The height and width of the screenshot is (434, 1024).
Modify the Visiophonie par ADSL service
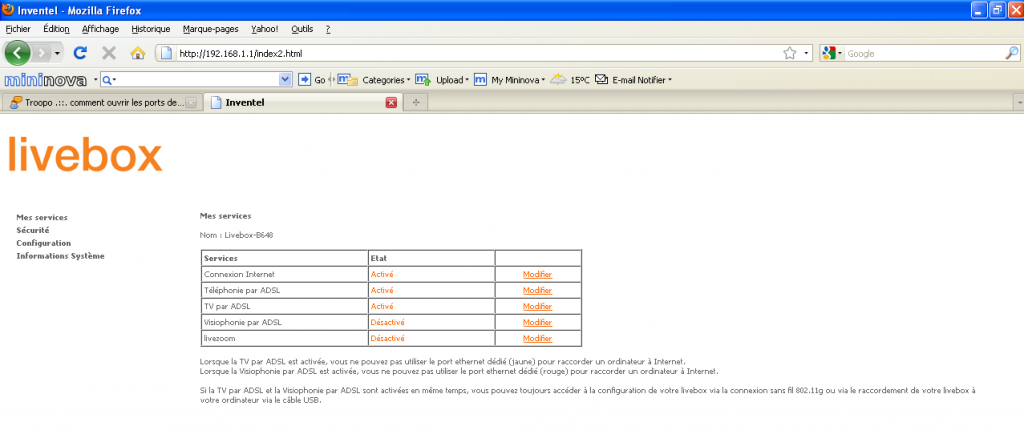click(x=537, y=322)
